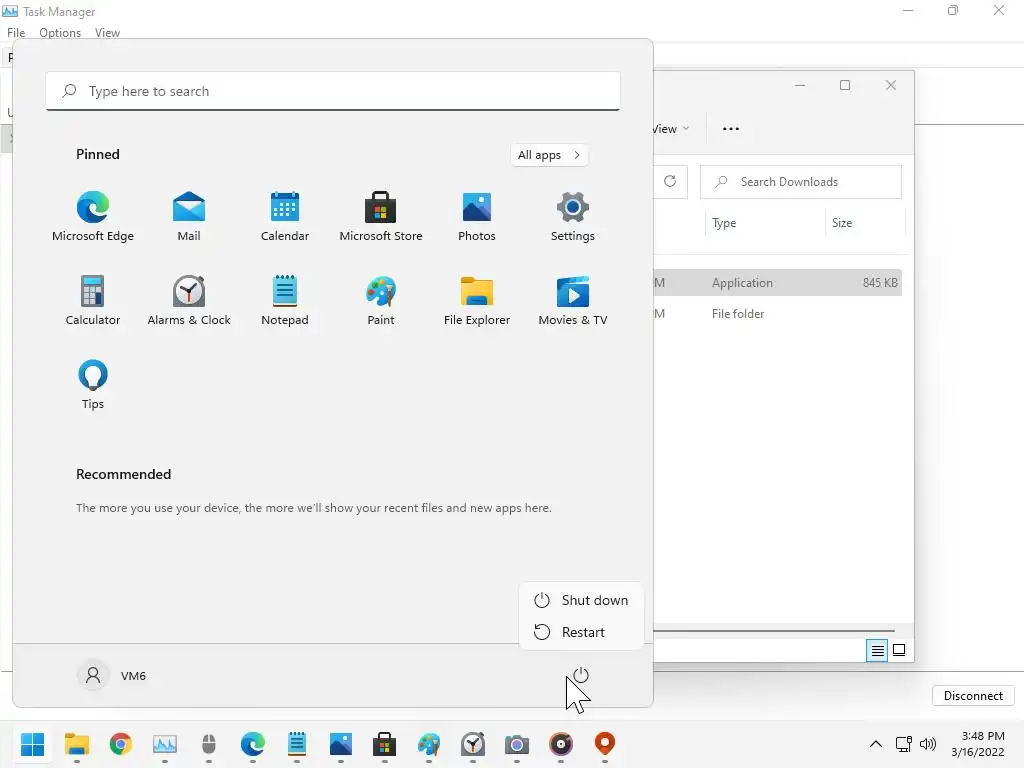Open File Explorer from the taskbar
Screen dimensions: 1024x768
77,744
